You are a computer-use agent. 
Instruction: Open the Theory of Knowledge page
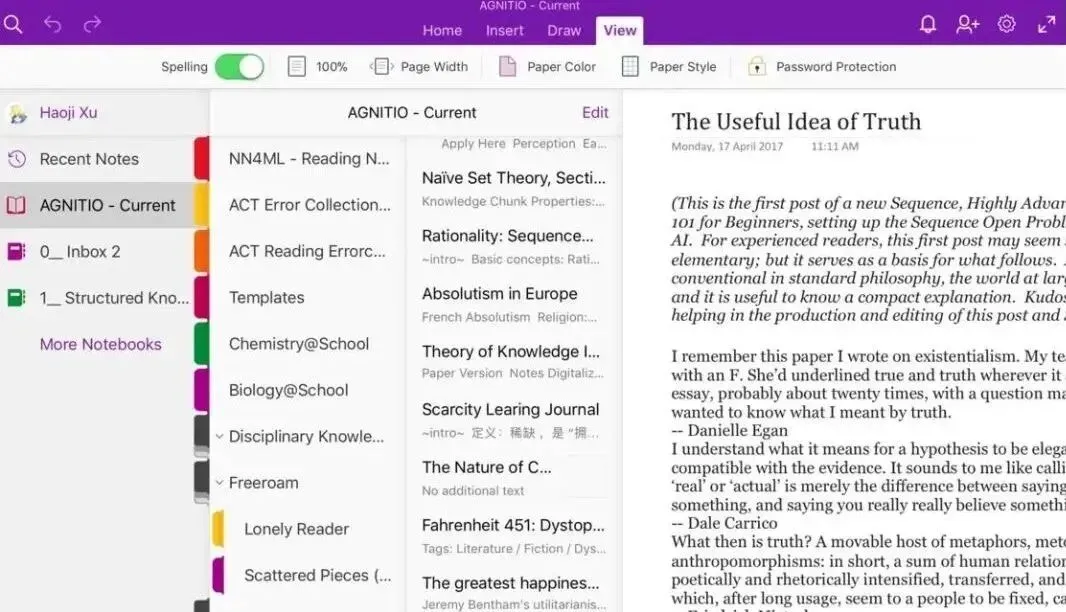[x=513, y=362]
